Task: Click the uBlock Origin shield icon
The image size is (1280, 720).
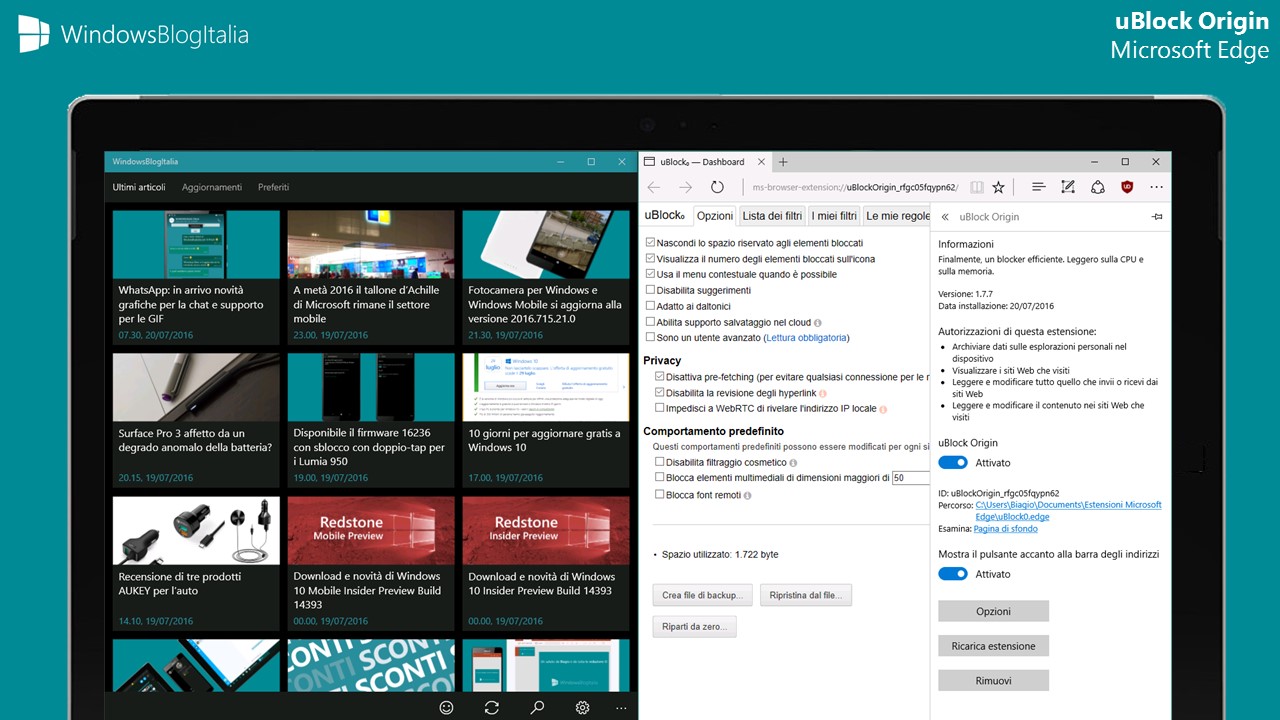Action: pos(1127,187)
